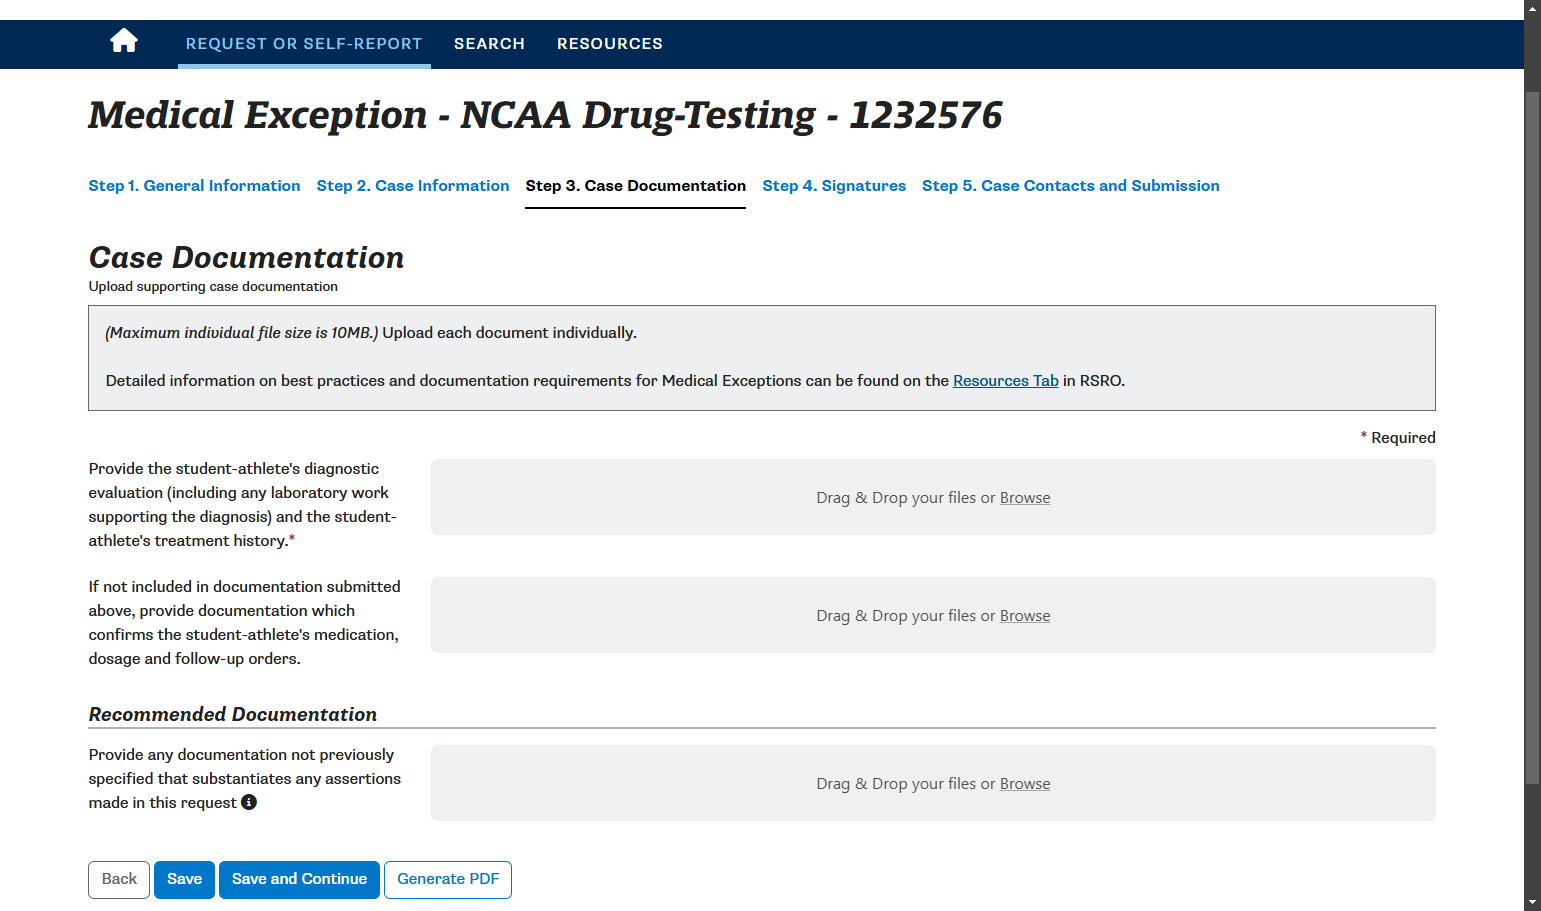This screenshot has height=911, width=1541.
Task: Click the 'Recommended Documentation' heading
Action: (233, 714)
